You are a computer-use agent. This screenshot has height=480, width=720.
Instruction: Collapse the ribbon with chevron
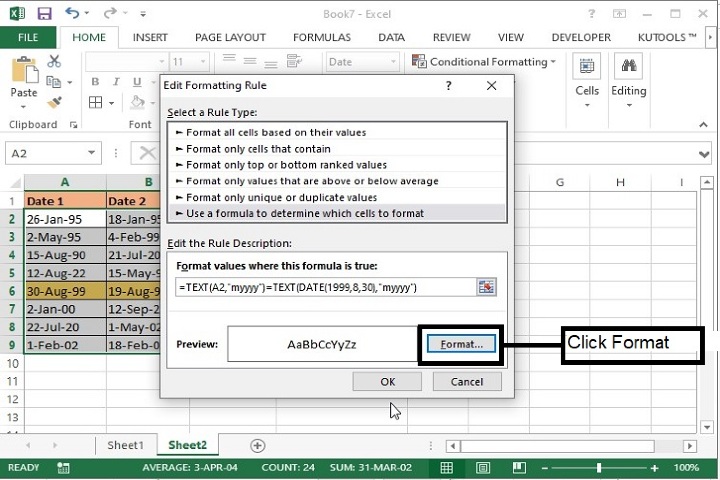(x=703, y=124)
